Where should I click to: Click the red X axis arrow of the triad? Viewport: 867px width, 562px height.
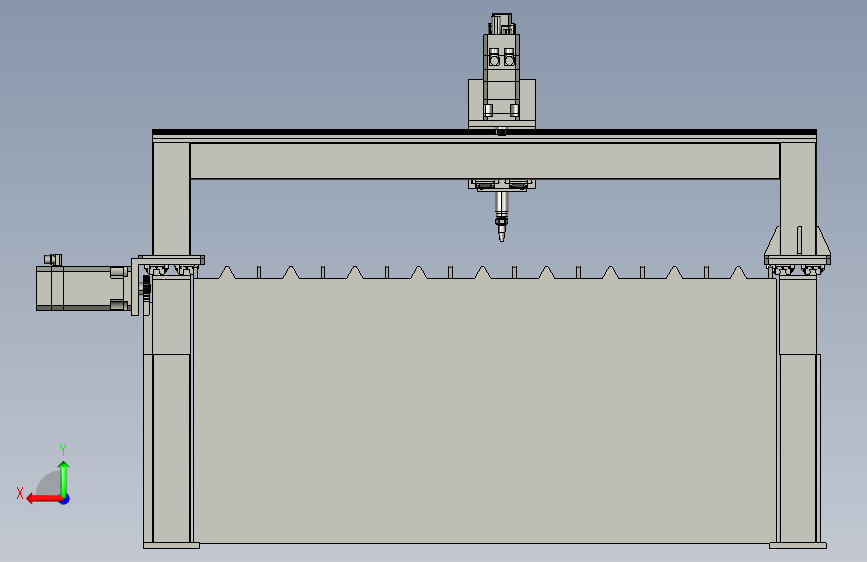(44, 499)
